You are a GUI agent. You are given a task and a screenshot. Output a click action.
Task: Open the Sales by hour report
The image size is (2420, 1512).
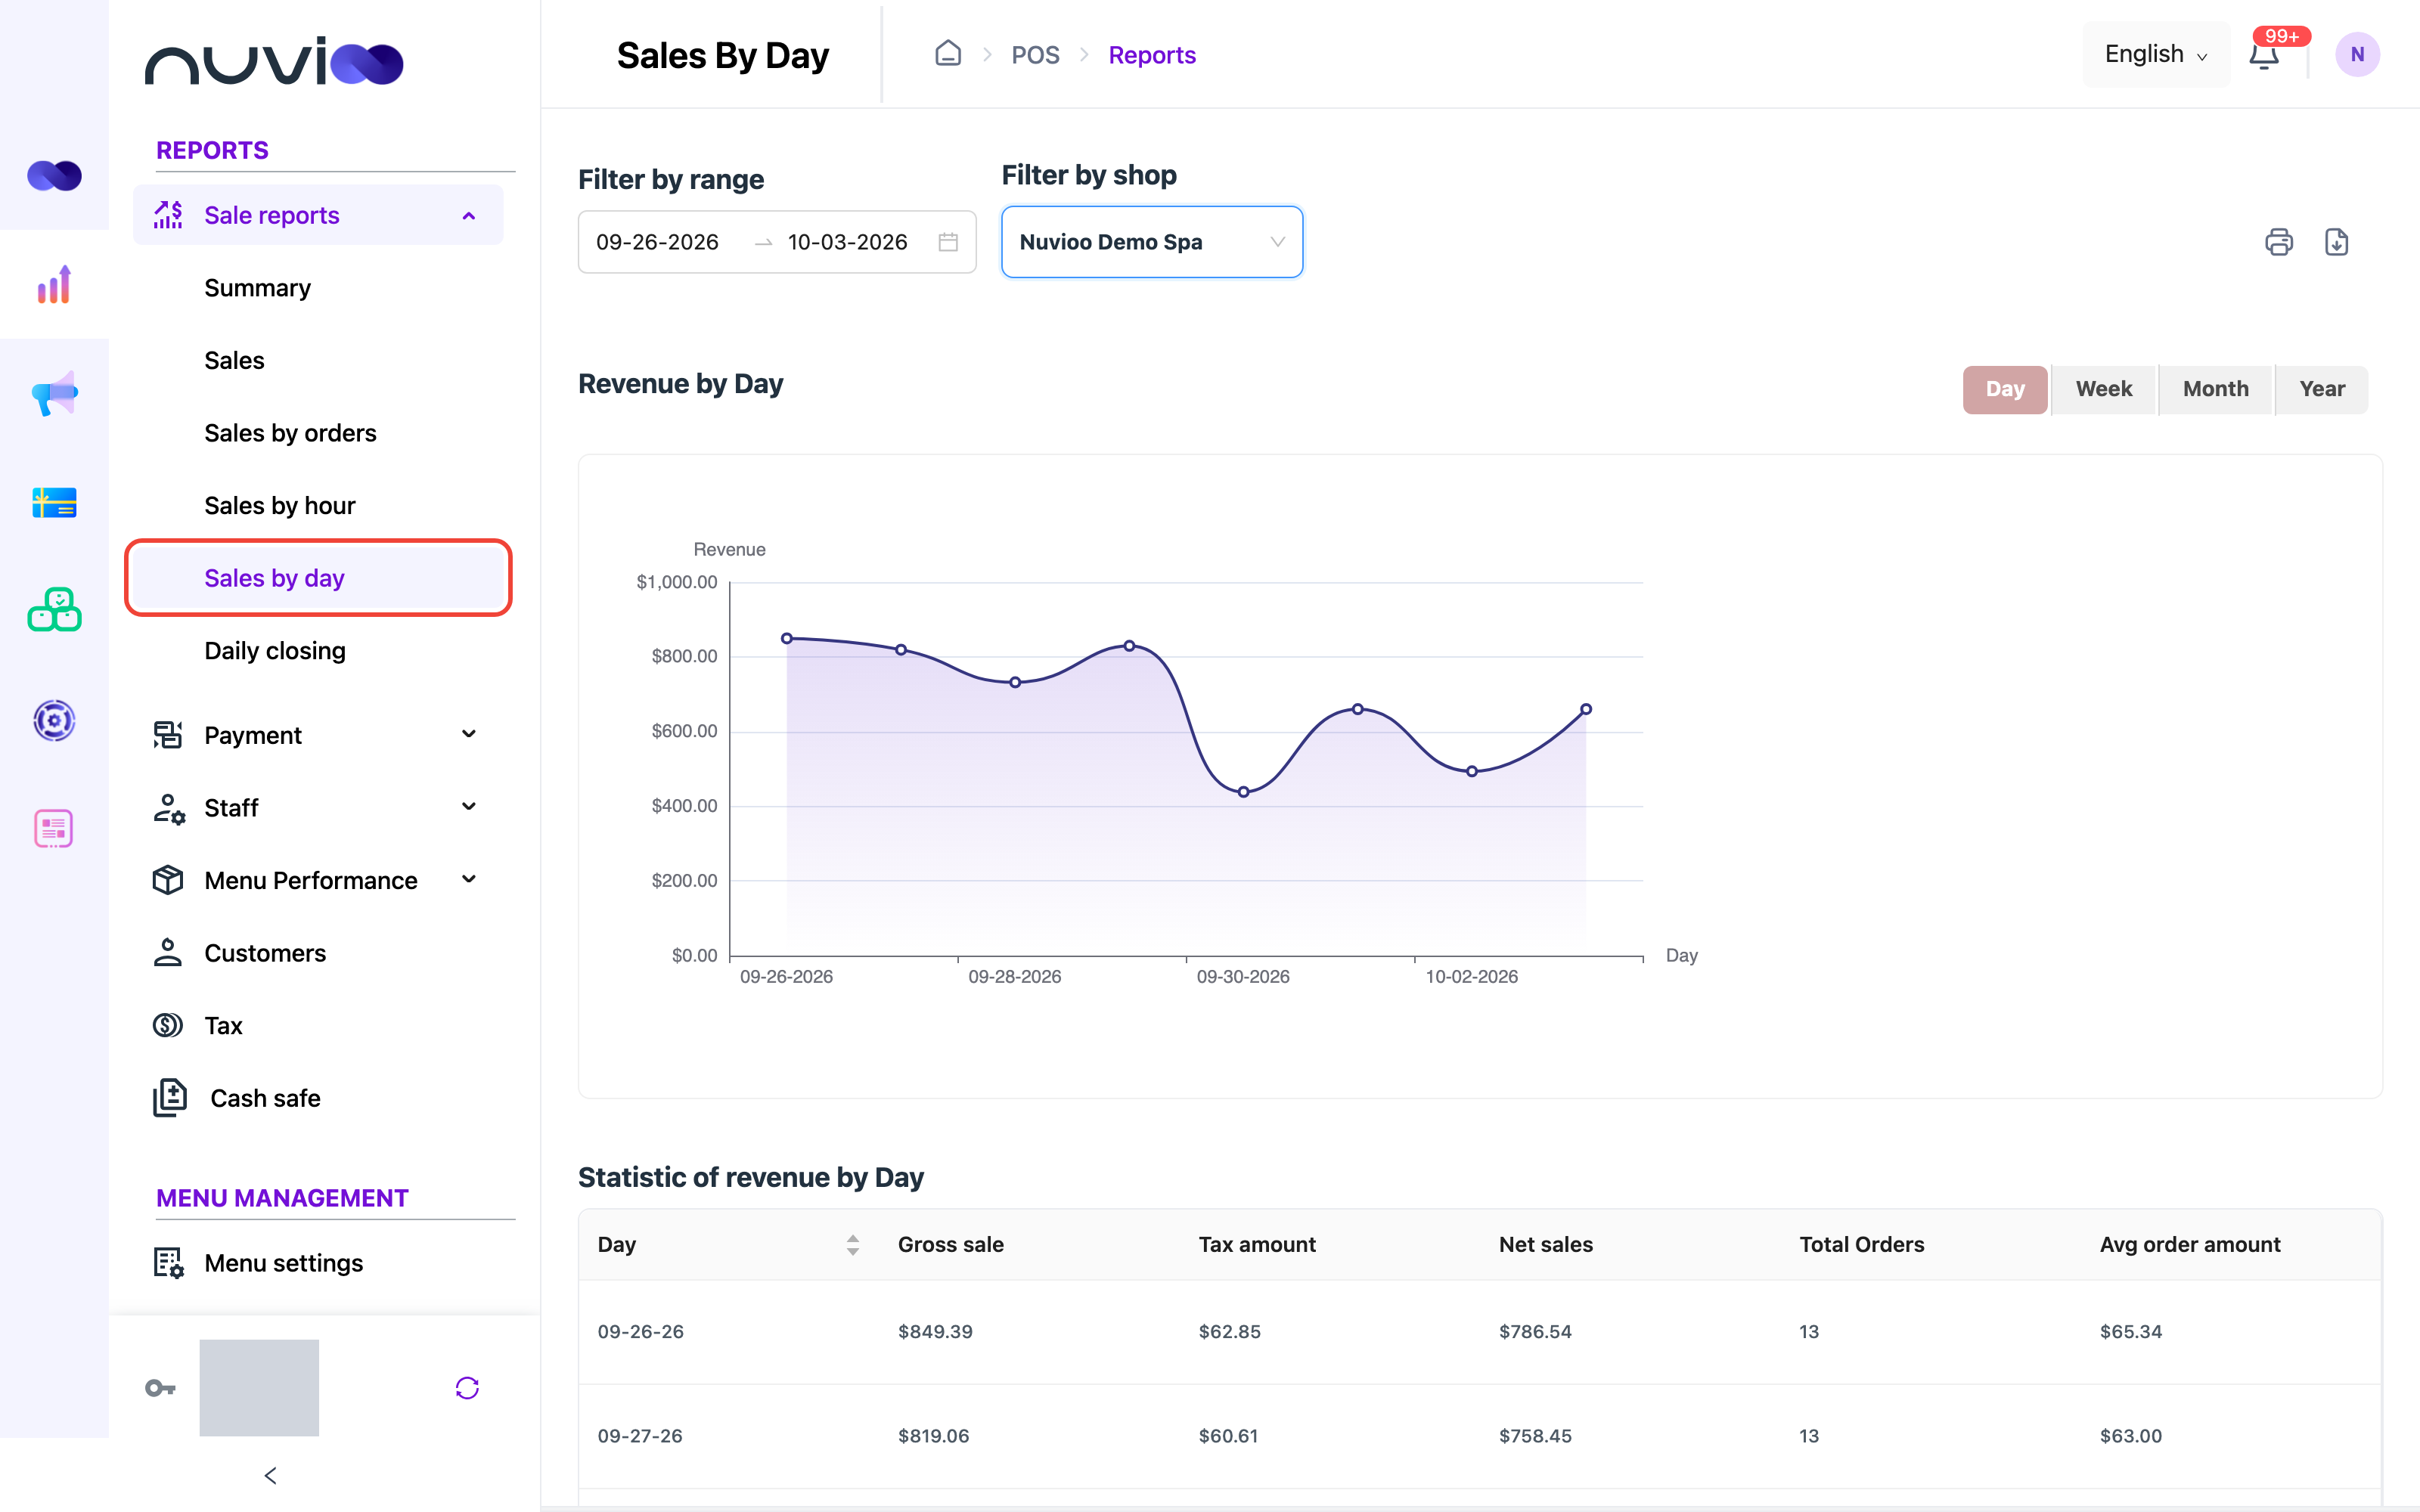[x=279, y=505]
